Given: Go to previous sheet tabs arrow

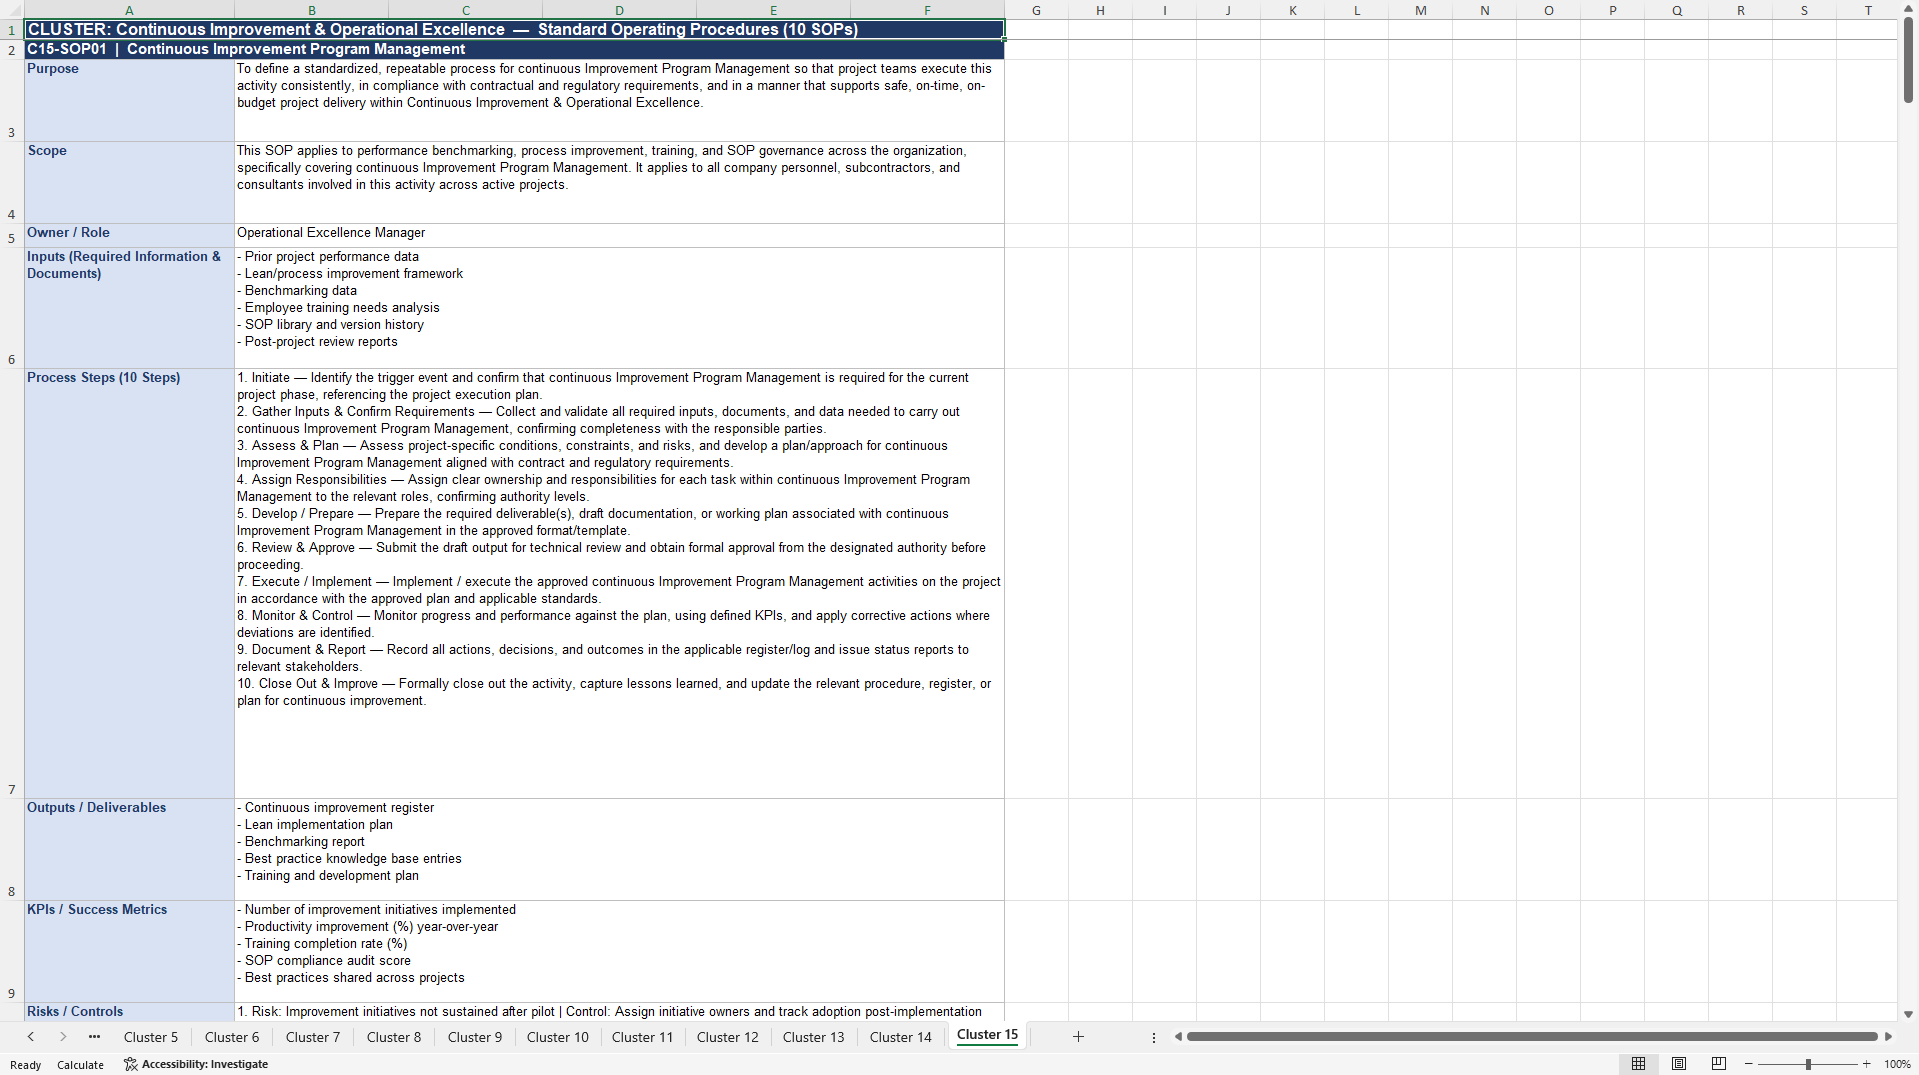Looking at the screenshot, I should click(31, 1037).
